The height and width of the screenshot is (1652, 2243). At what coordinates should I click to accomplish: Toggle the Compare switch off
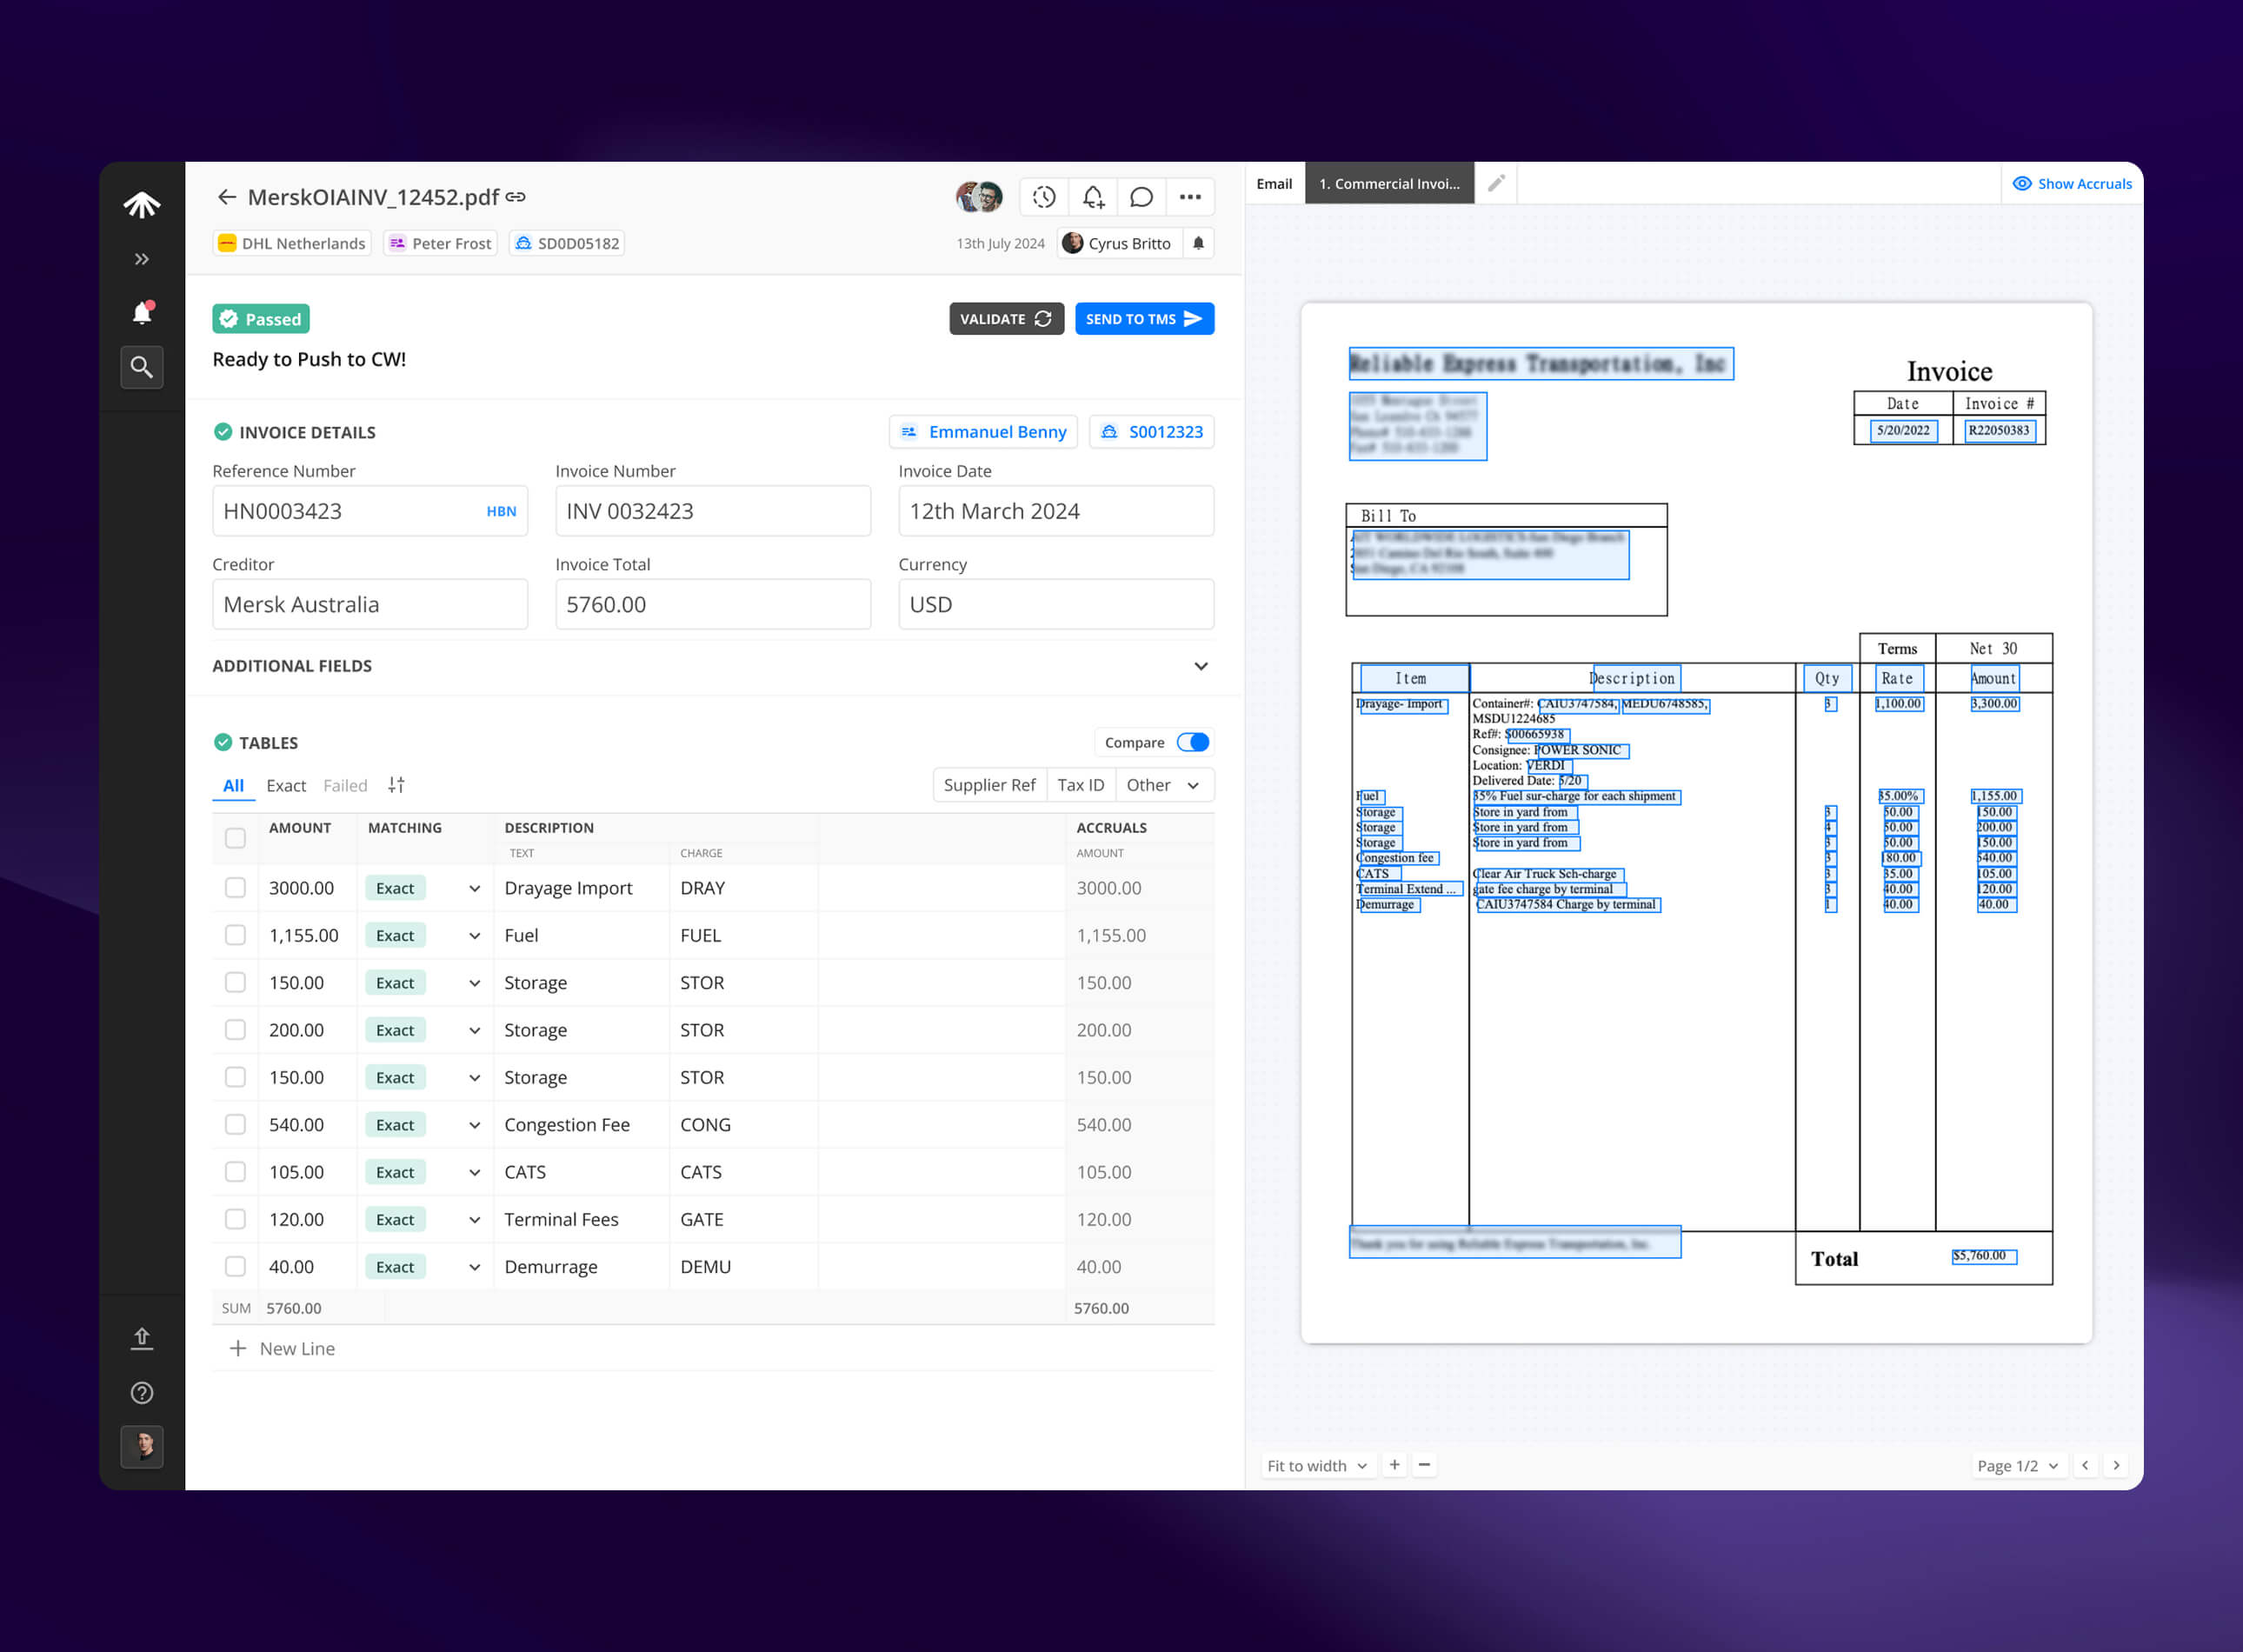[x=1192, y=742]
